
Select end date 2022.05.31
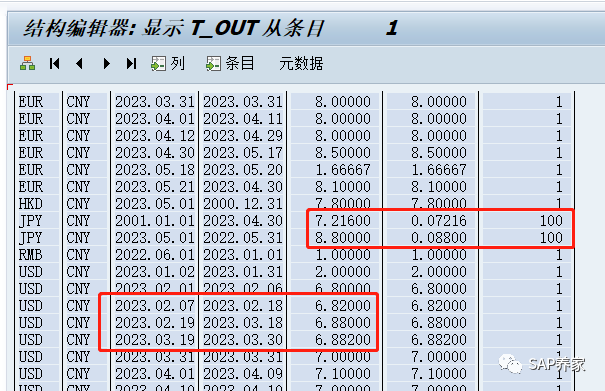click(243, 238)
